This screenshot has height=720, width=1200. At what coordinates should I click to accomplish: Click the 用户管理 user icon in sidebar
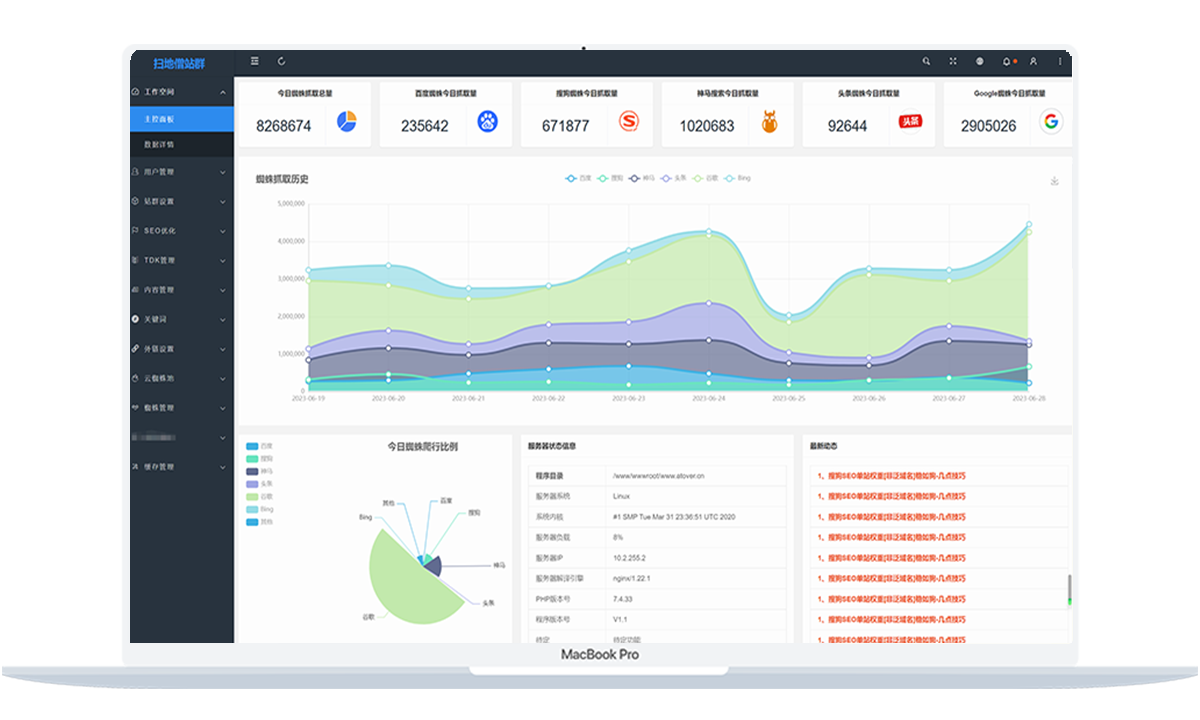click(x=136, y=172)
